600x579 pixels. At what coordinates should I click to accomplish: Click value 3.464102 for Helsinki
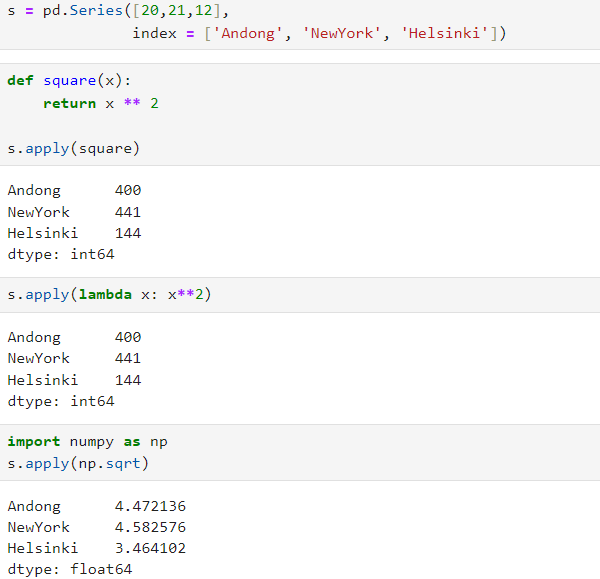(150, 548)
